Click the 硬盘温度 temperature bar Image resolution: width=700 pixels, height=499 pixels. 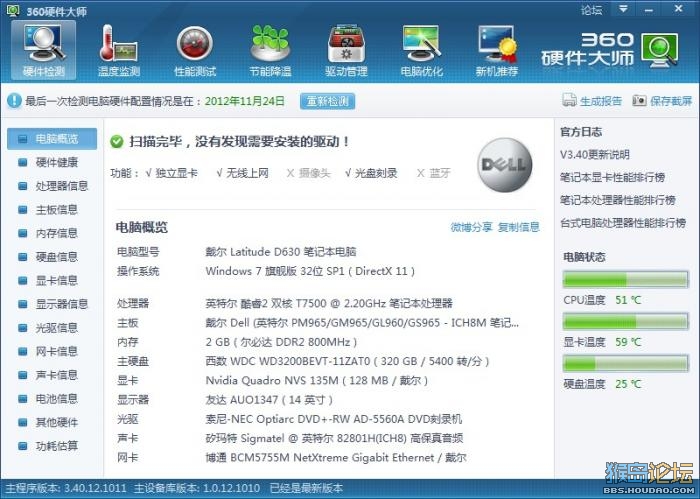click(x=625, y=364)
